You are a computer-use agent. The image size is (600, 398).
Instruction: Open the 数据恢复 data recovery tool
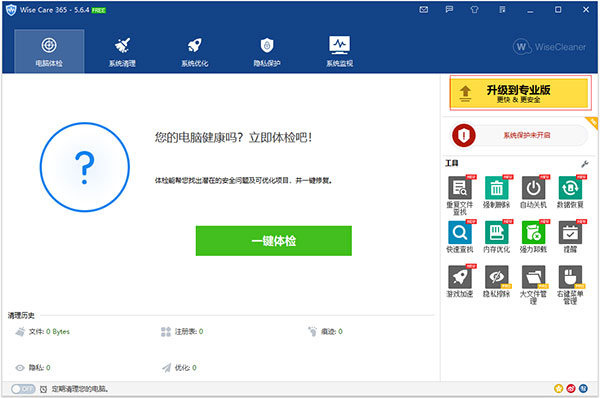pyautogui.click(x=570, y=191)
